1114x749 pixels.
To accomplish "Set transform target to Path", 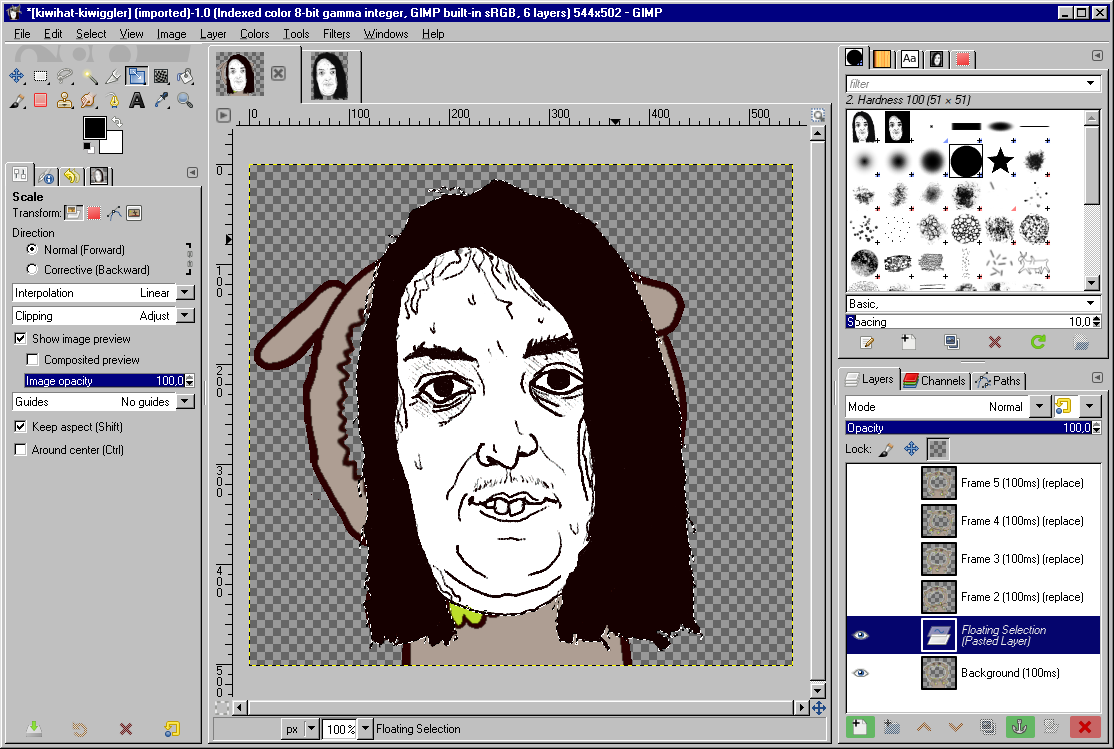I will pos(114,212).
